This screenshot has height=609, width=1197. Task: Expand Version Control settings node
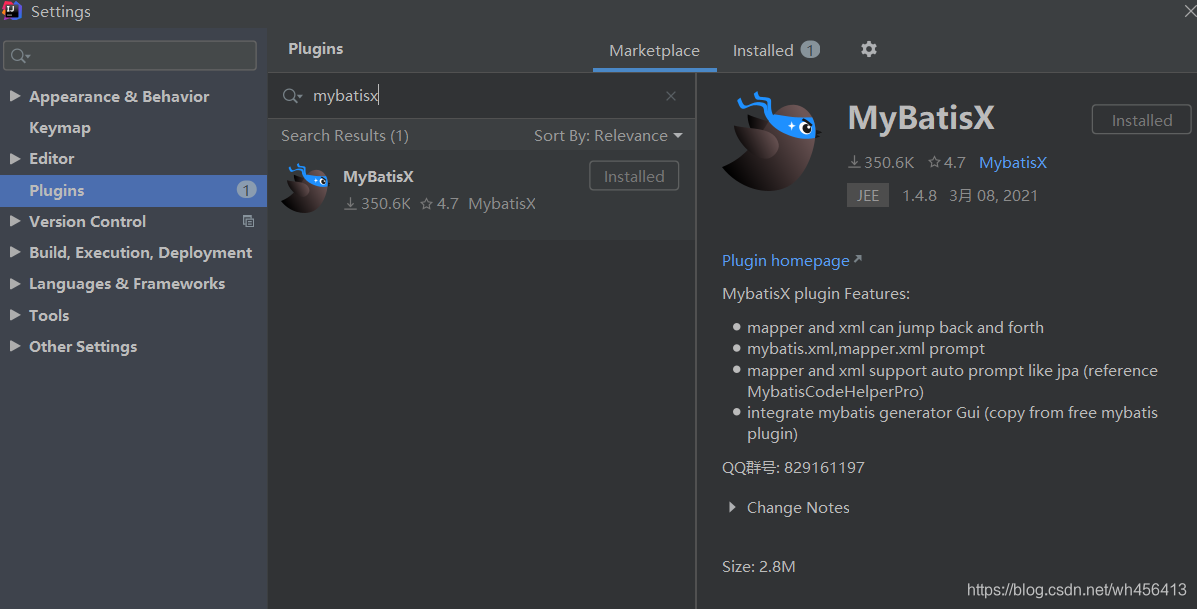(15, 221)
